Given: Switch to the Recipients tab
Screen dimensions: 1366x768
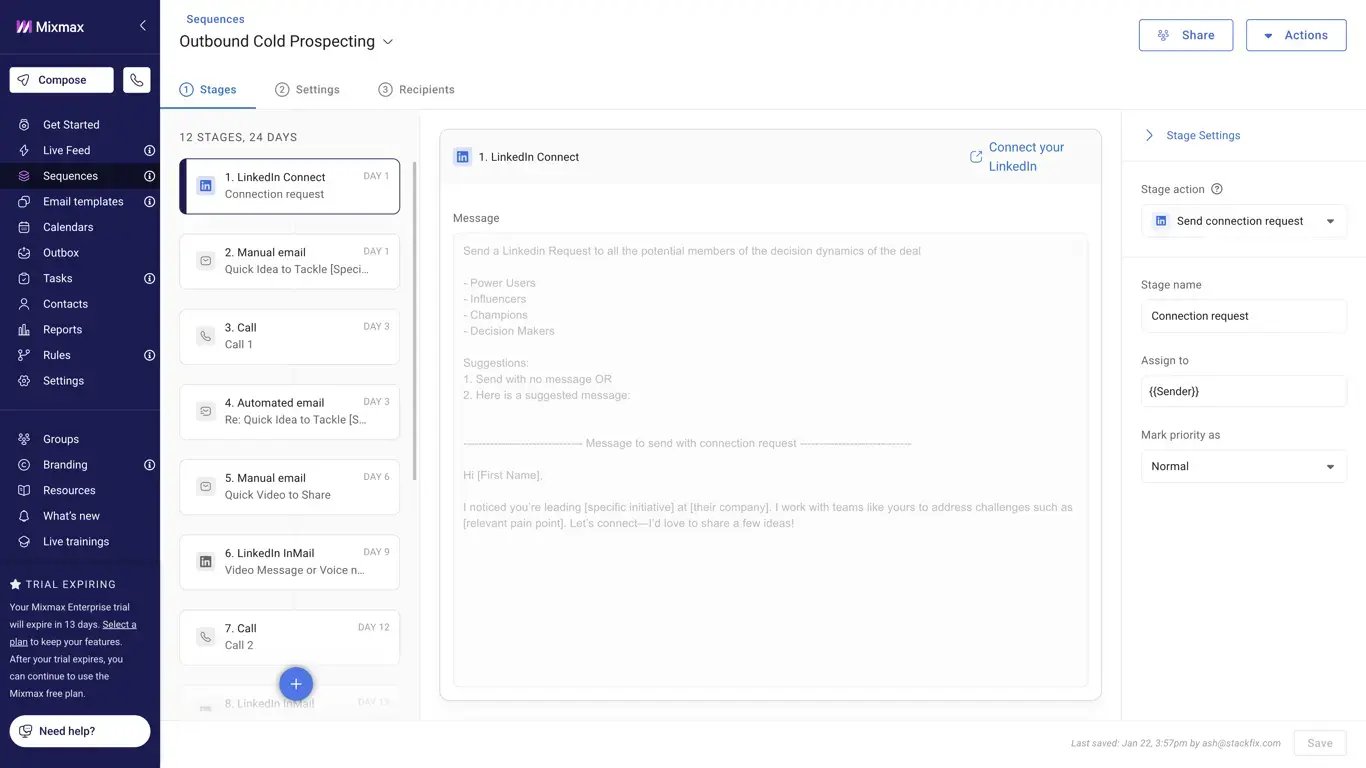Looking at the screenshot, I should [x=416, y=90].
